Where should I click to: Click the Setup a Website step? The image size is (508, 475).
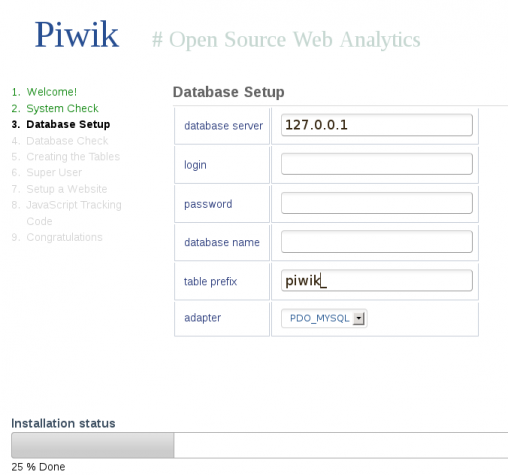67,189
